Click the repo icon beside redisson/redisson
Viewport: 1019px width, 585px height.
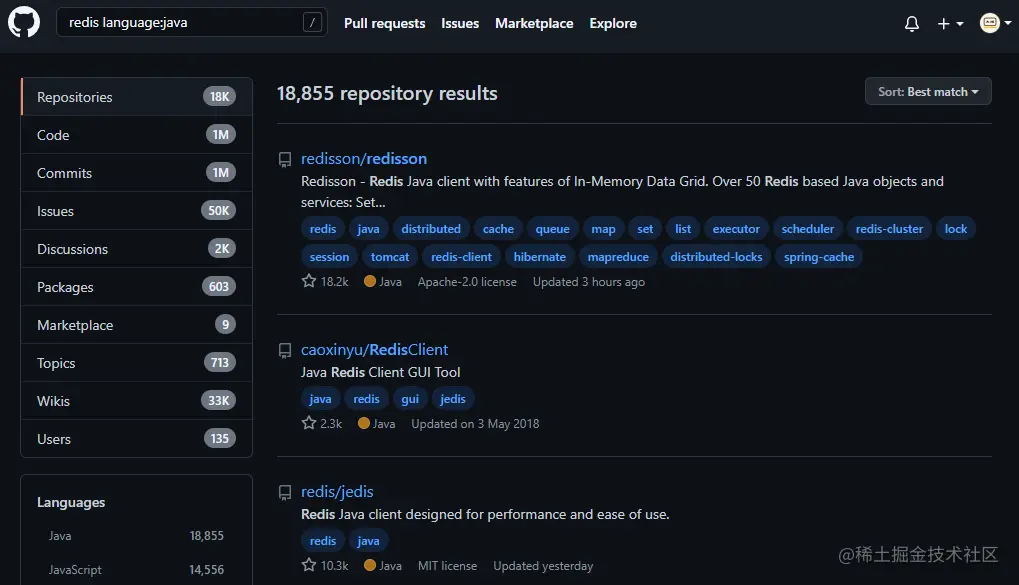[x=285, y=159]
